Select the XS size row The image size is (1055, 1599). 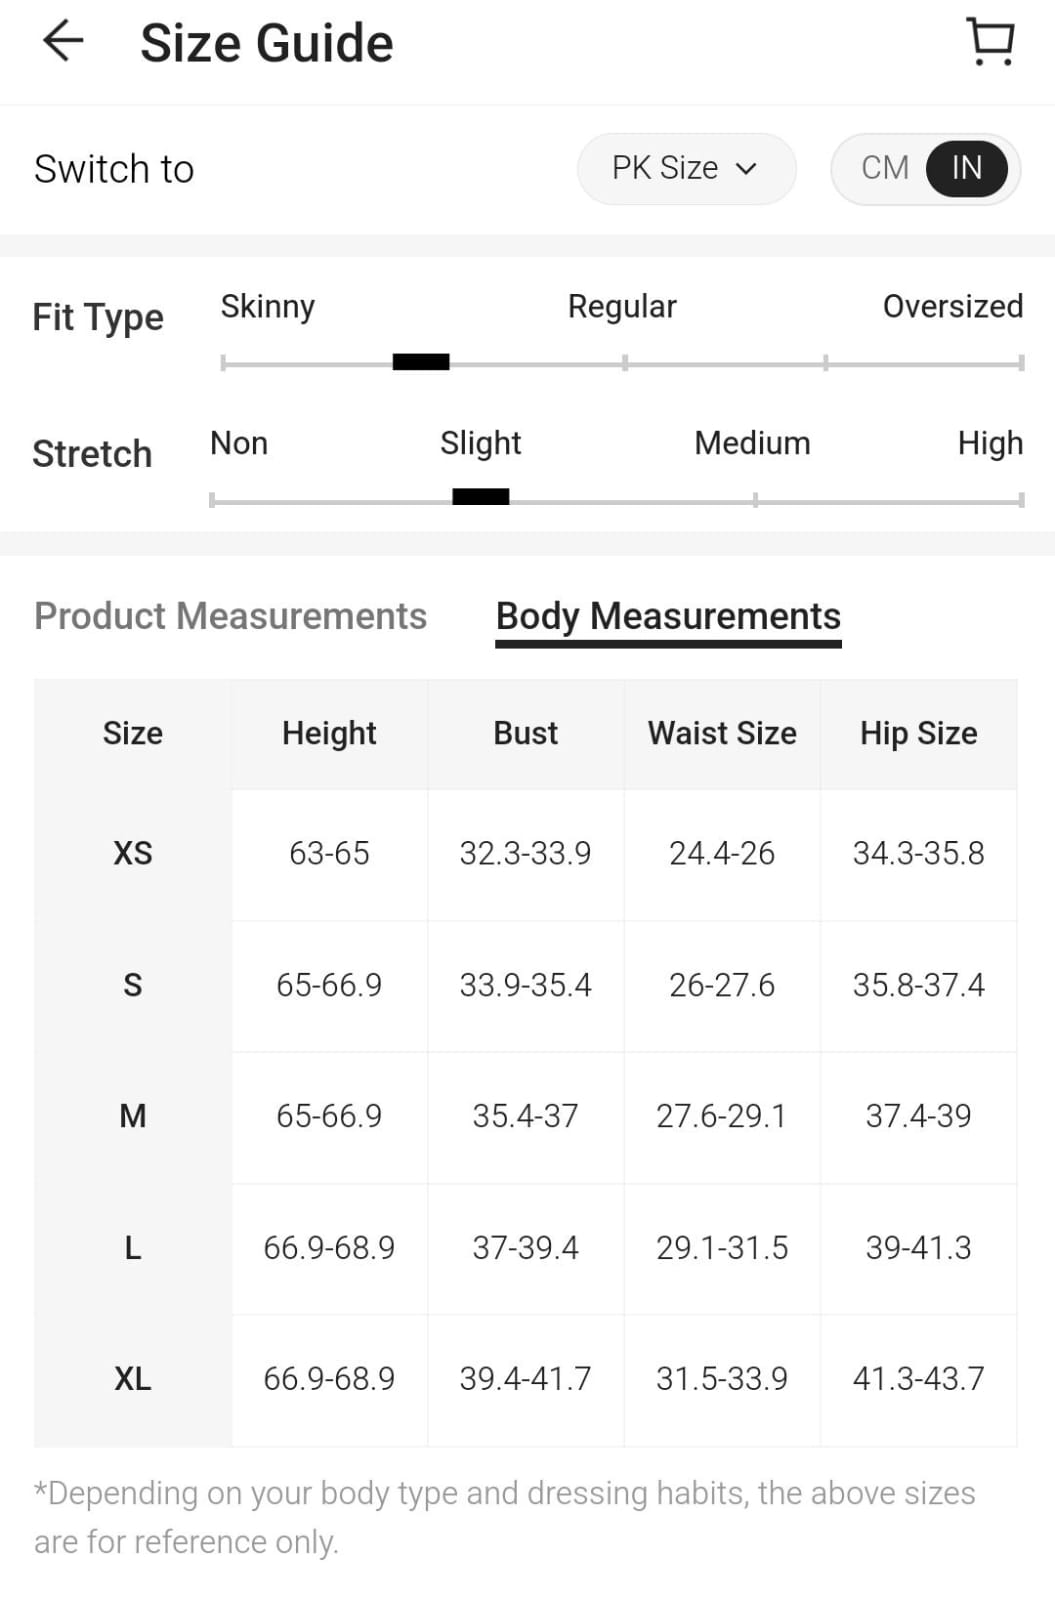pos(133,853)
